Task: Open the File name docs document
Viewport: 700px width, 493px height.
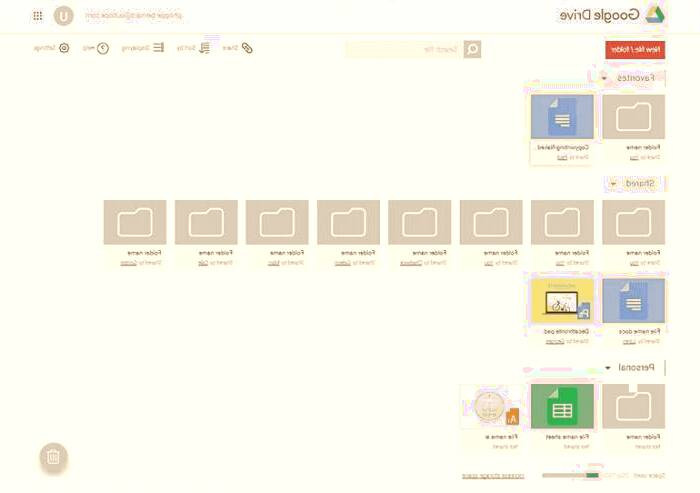Action: tap(633, 301)
